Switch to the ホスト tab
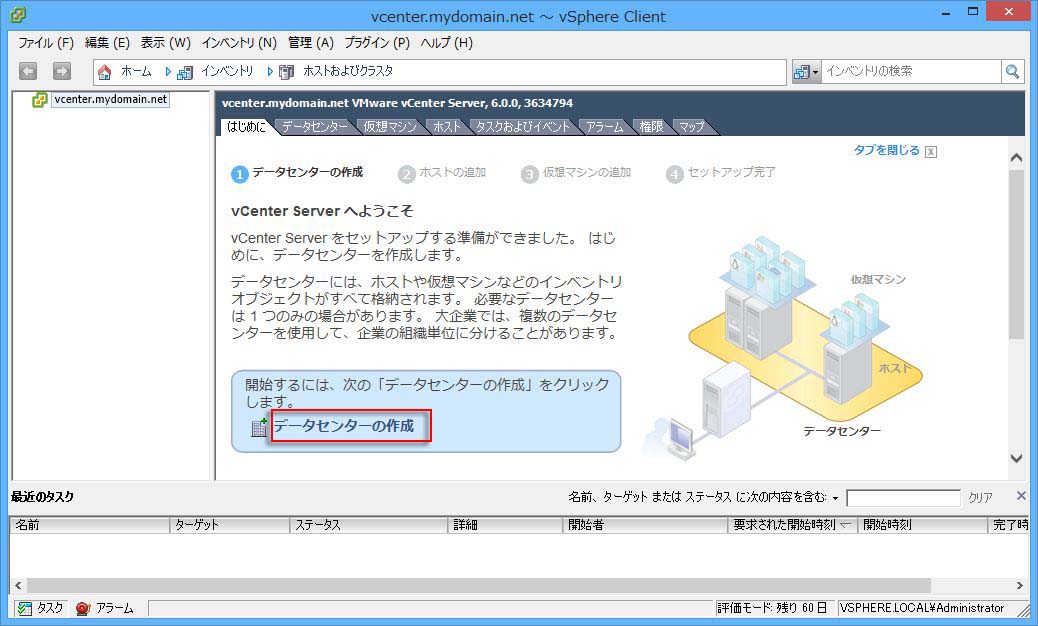Image resolution: width=1038 pixels, height=626 pixels. coord(447,126)
